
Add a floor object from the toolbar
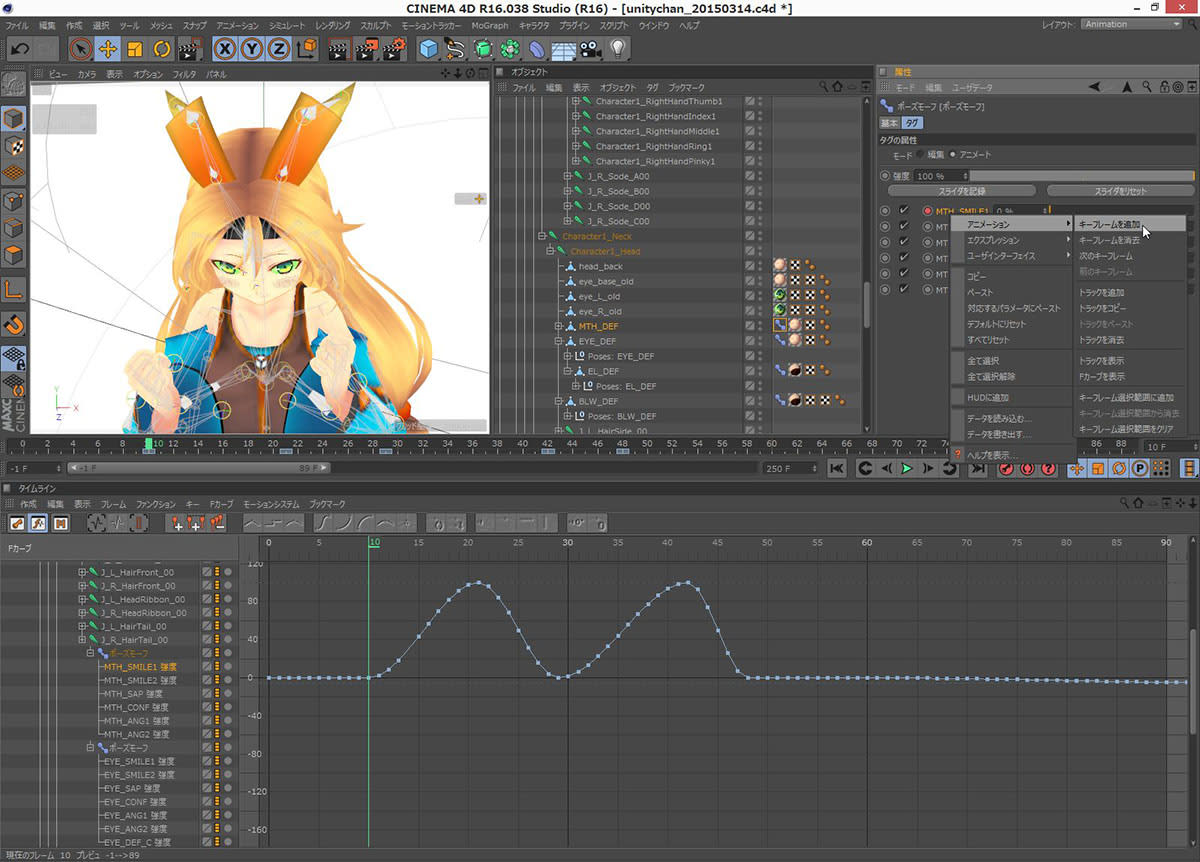(564, 48)
